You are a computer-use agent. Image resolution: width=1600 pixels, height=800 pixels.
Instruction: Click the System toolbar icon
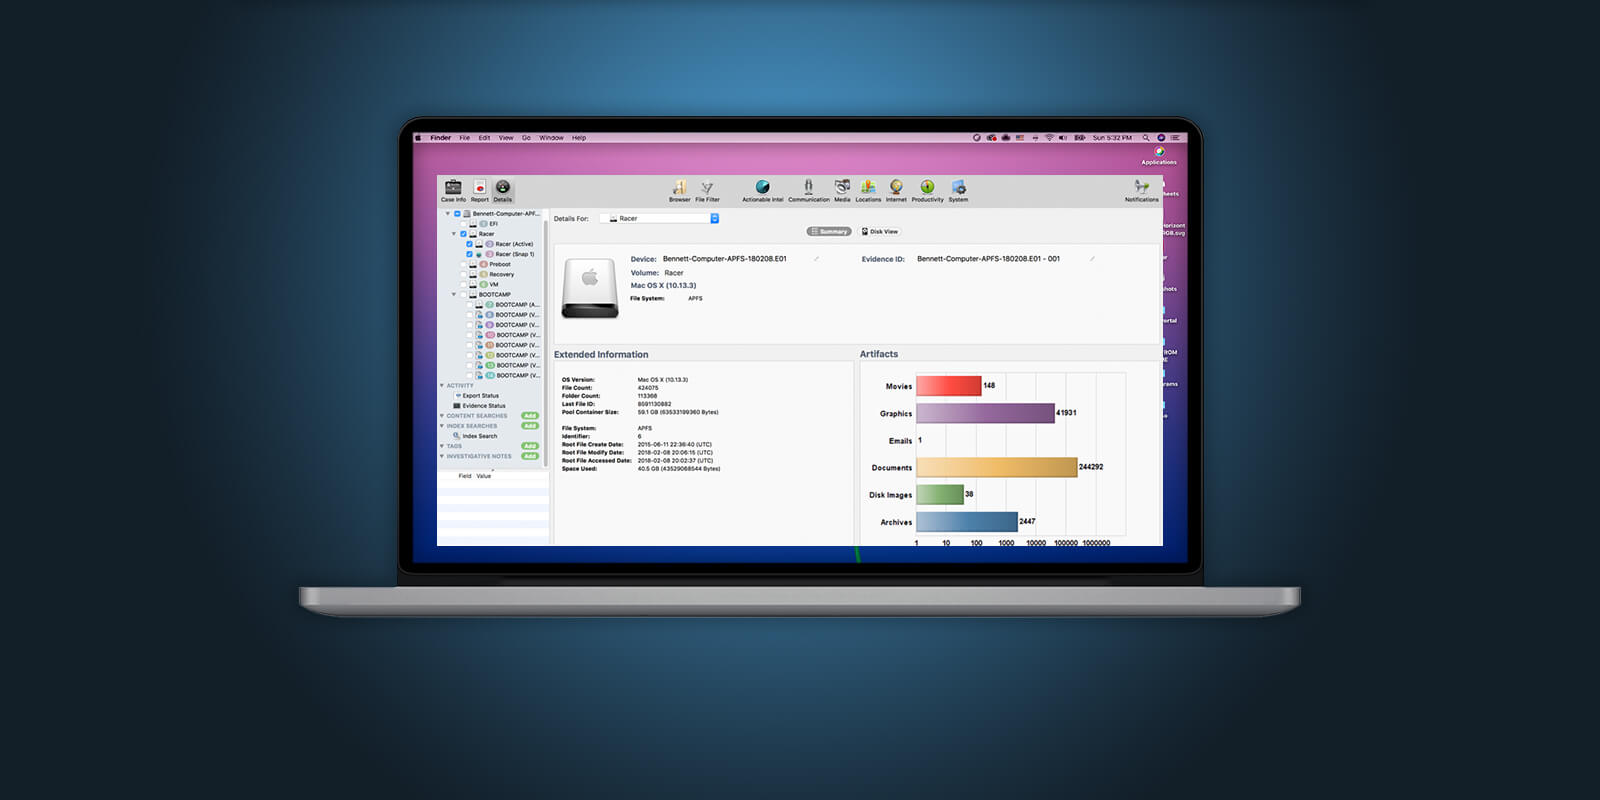click(958, 190)
